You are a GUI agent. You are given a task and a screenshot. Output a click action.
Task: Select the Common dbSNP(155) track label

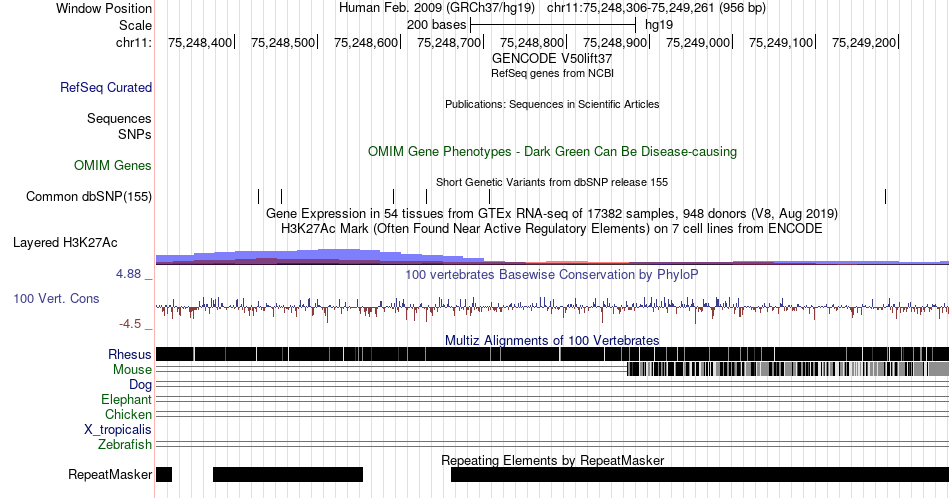click(x=89, y=196)
